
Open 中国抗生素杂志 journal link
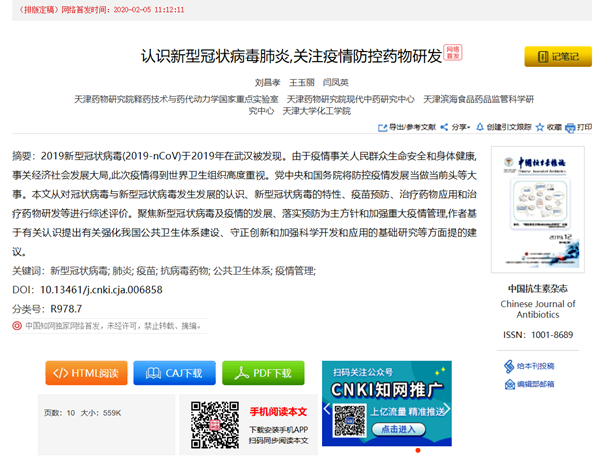(538, 288)
